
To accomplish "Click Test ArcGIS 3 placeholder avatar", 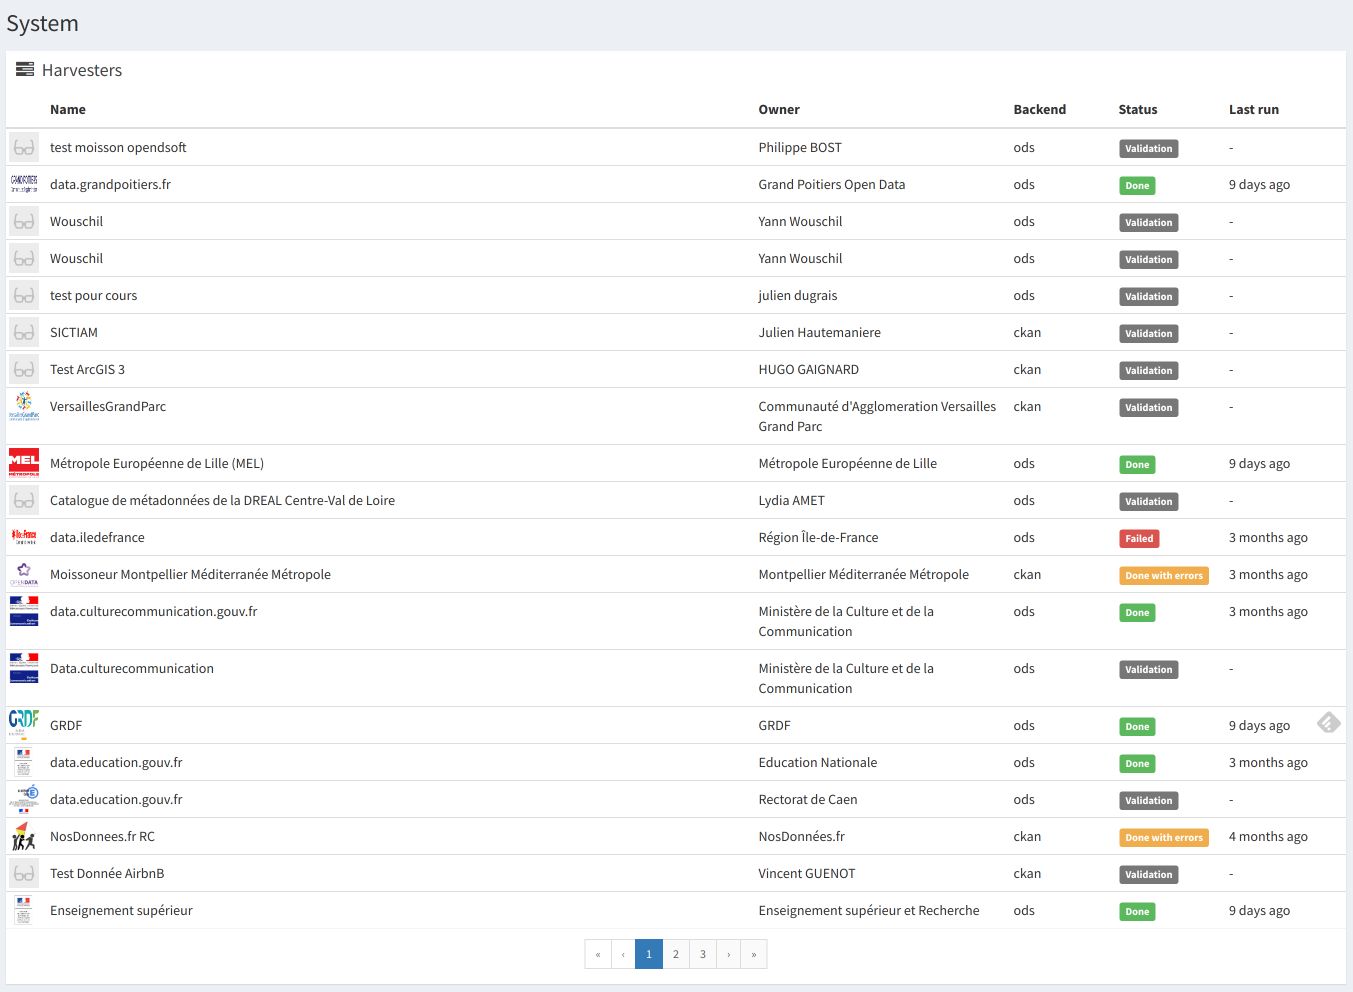I will (x=24, y=369).
